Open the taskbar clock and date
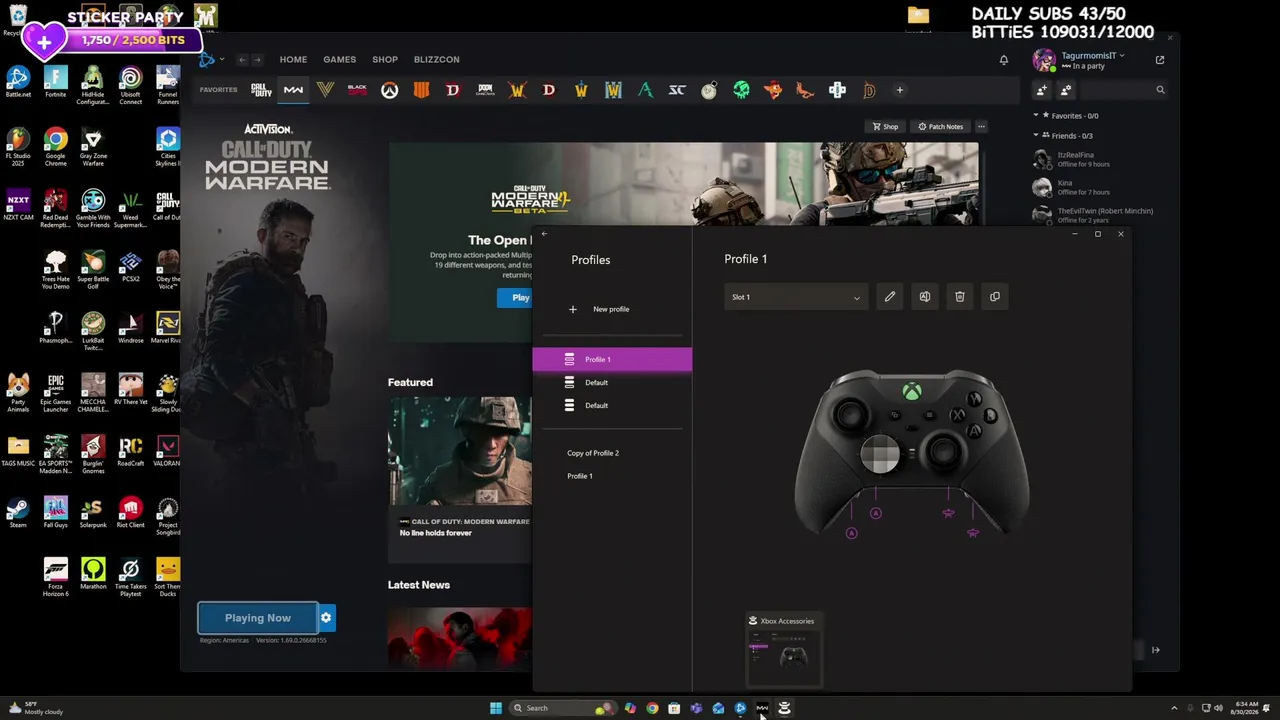Screen dimensions: 1280x720 point(1246,708)
